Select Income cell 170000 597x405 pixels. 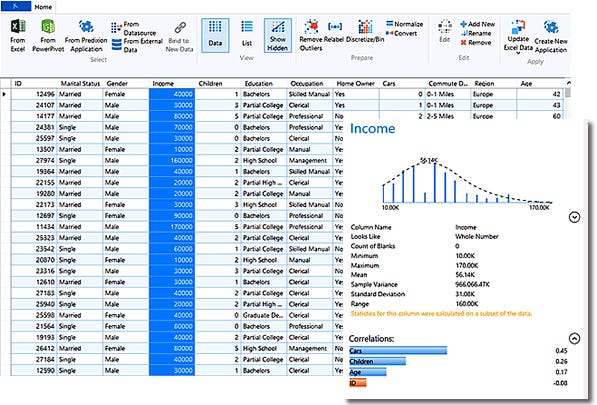pos(172,226)
